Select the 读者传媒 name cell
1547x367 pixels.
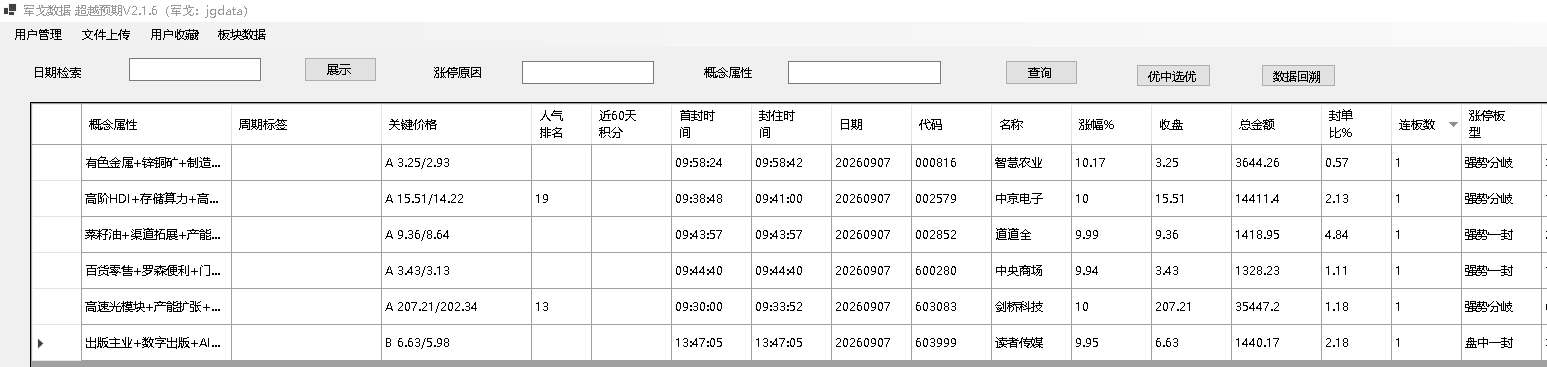tap(1031, 343)
